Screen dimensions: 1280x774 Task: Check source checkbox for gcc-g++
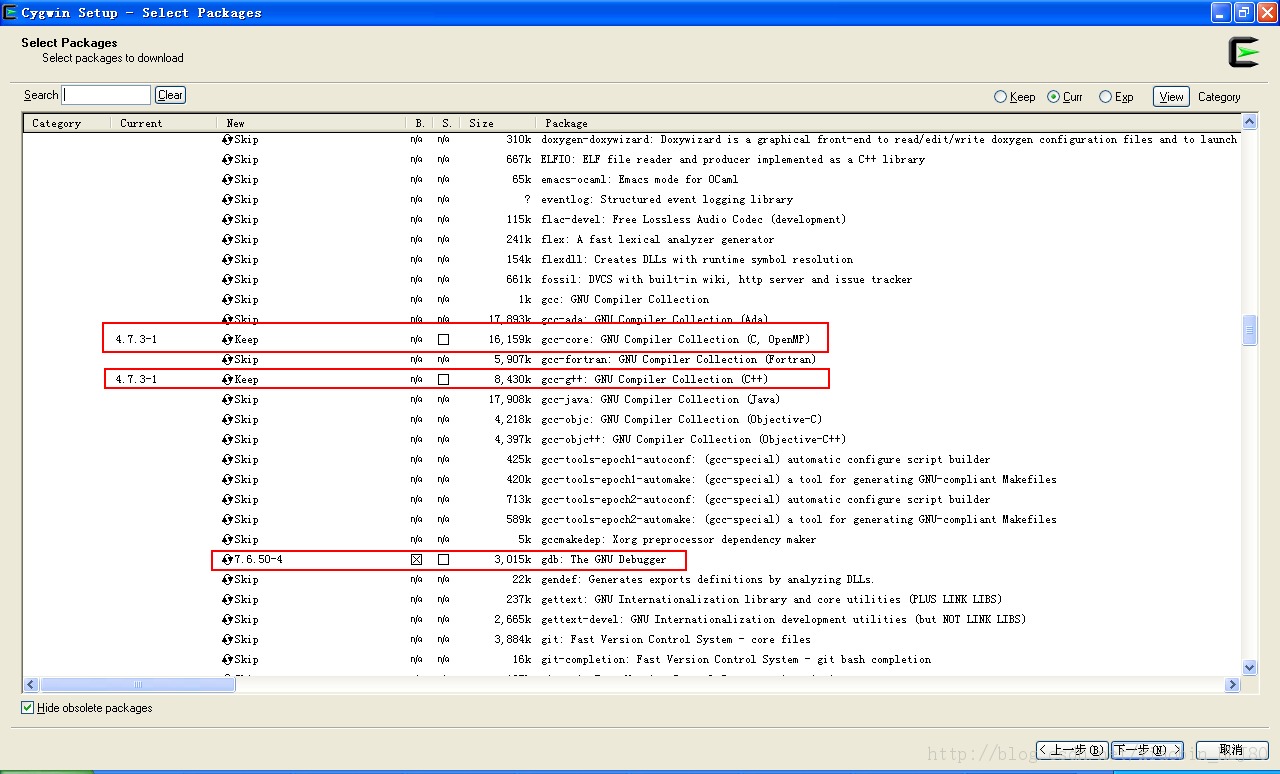point(443,379)
